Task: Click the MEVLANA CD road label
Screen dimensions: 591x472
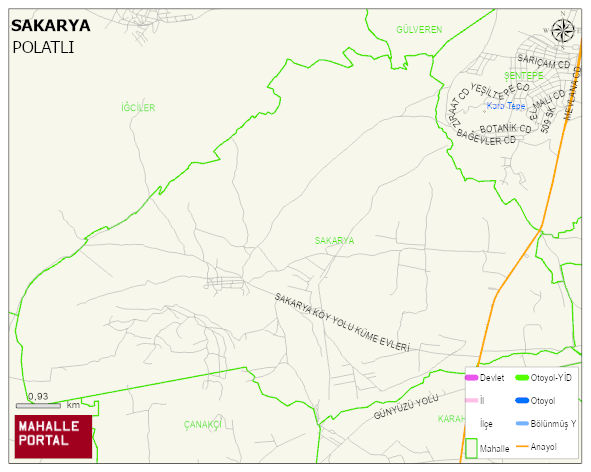Action: point(573,93)
